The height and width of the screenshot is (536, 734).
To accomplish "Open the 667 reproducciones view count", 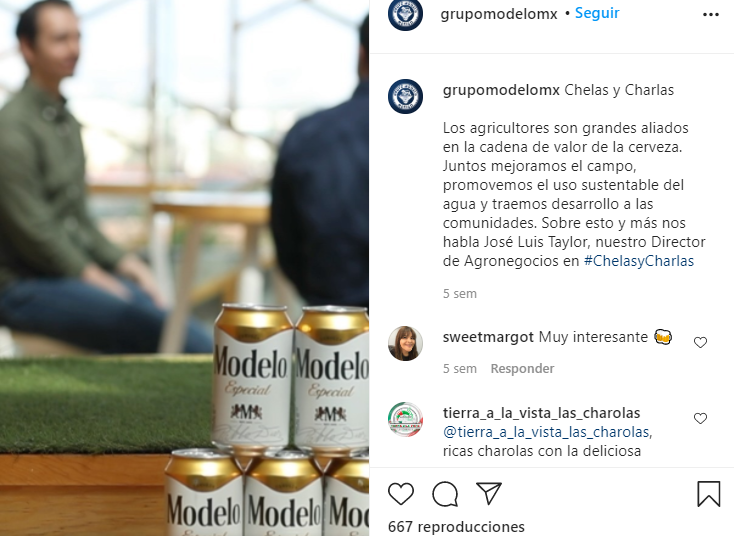I will (x=456, y=527).
